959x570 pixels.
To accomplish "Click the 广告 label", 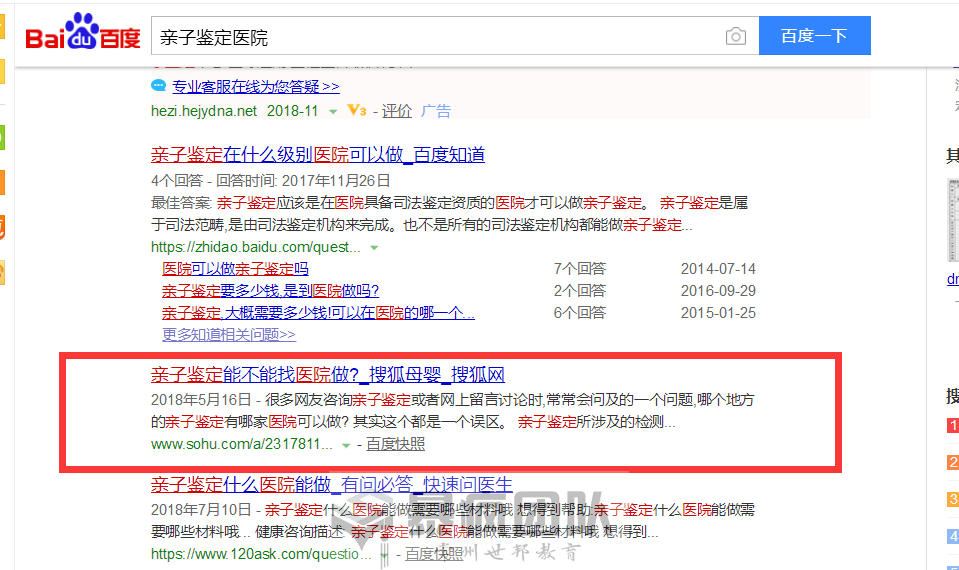I will point(436,111).
